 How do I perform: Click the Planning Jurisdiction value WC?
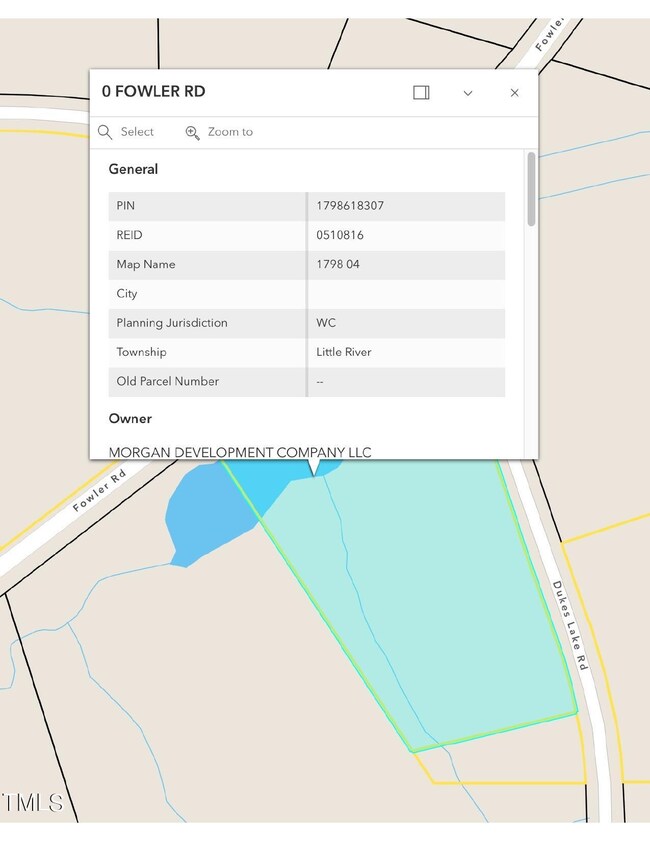tap(326, 323)
